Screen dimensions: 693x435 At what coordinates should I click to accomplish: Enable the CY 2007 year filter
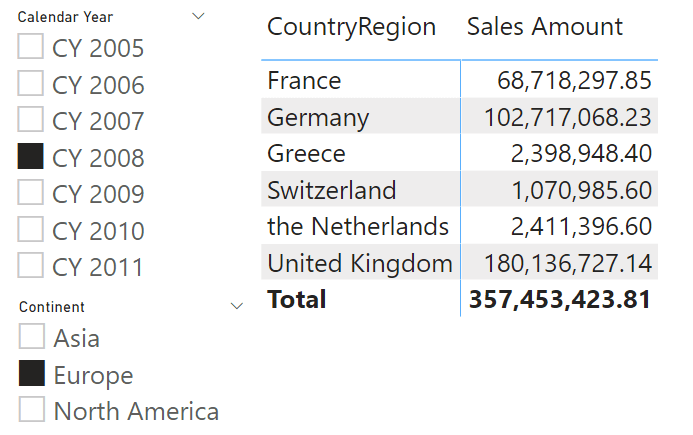[x=30, y=119]
